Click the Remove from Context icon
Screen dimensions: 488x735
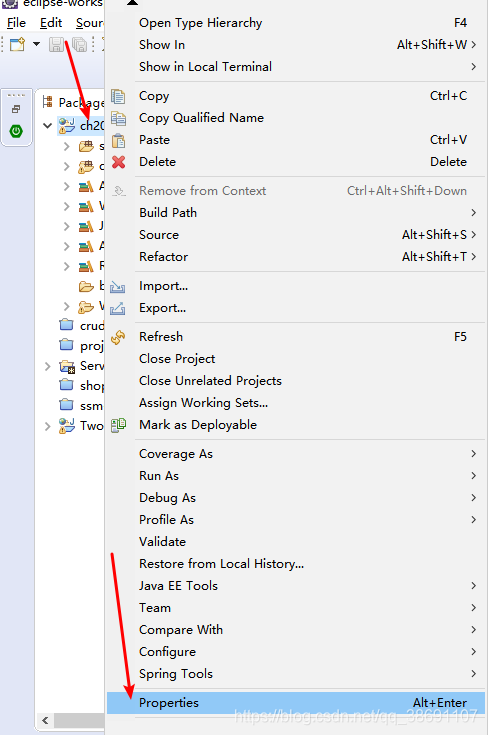[x=119, y=191]
